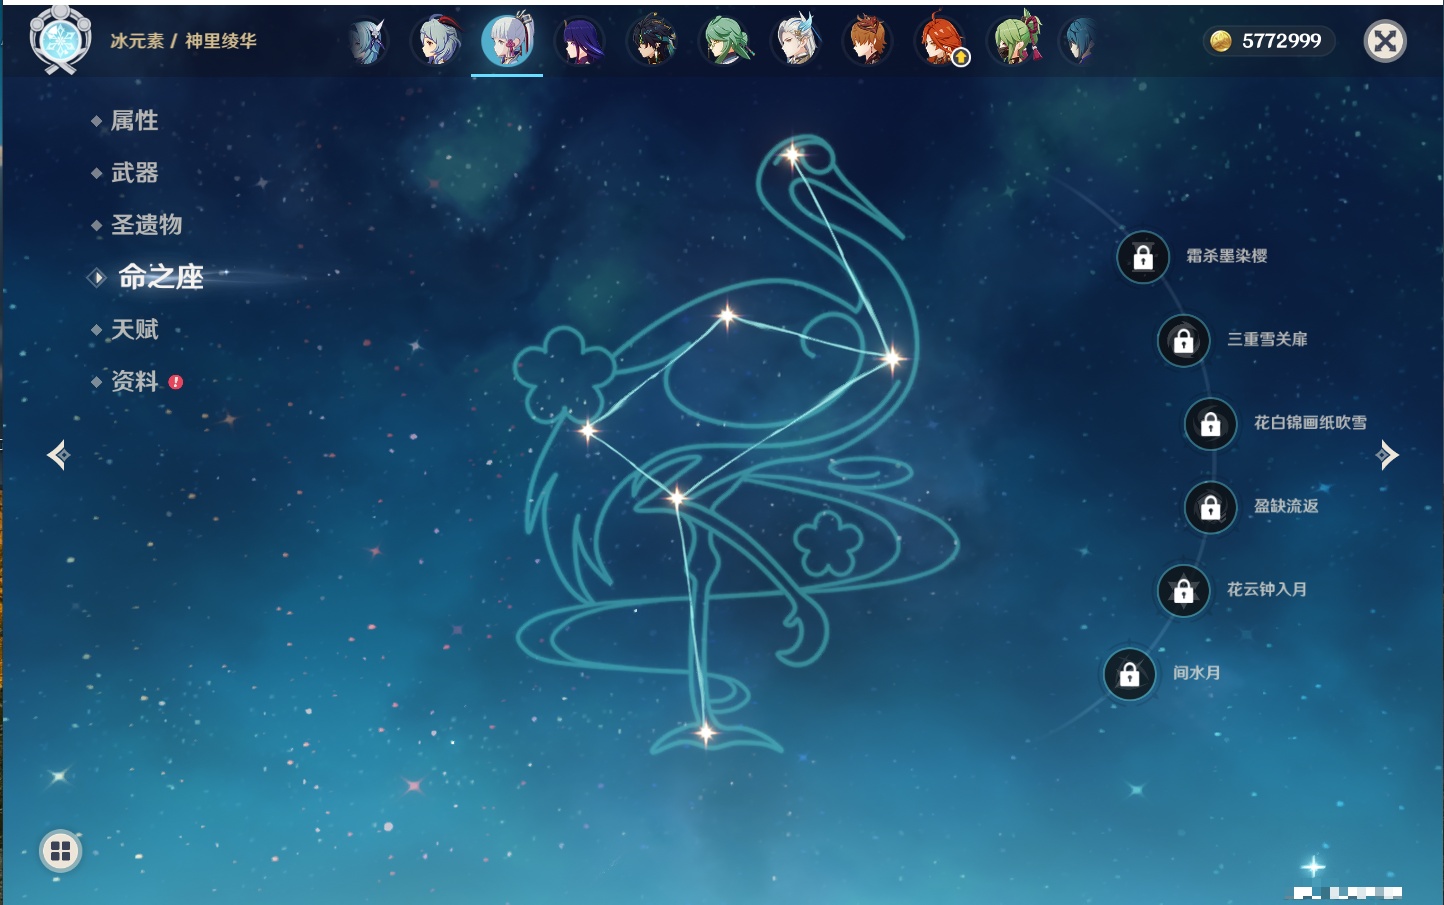This screenshot has width=1444, height=905.
Task: Open the locked 霜杀墨染樱 constellation node
Action: (1143, 257)
